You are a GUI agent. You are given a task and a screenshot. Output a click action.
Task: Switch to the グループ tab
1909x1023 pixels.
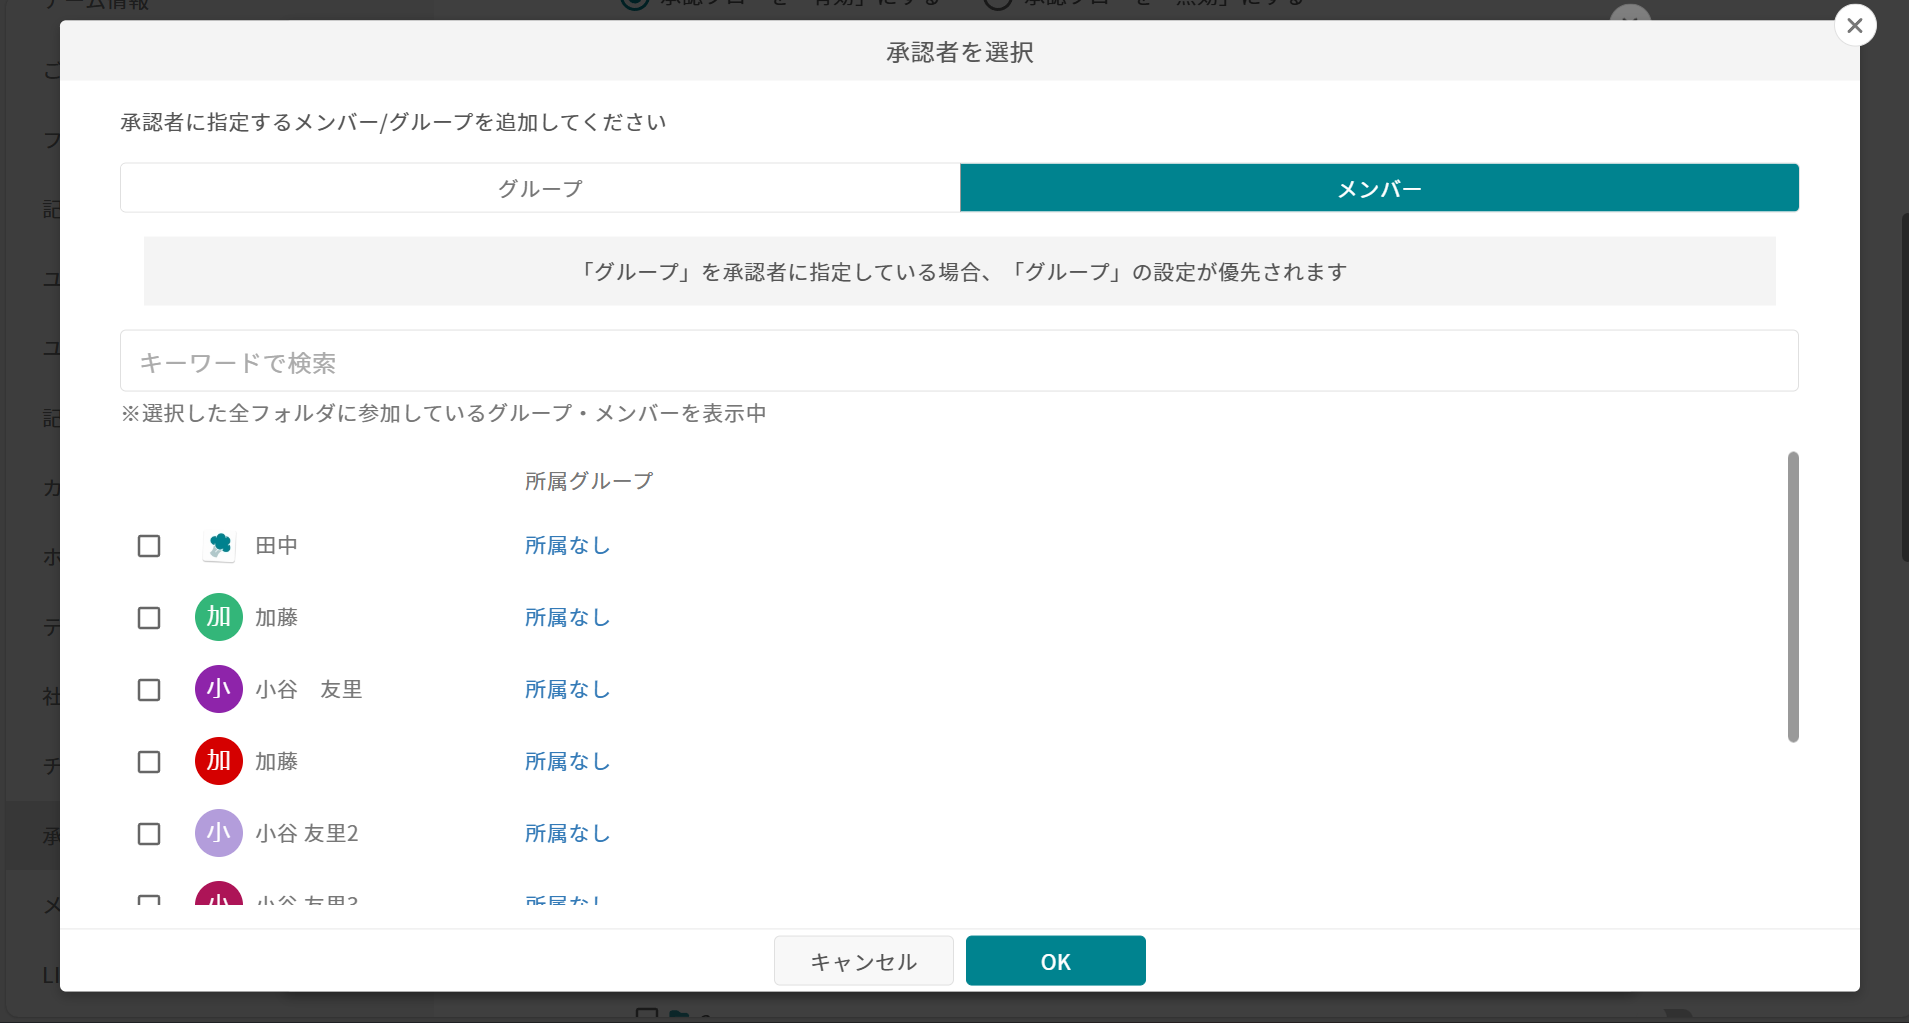coord(539,187)
